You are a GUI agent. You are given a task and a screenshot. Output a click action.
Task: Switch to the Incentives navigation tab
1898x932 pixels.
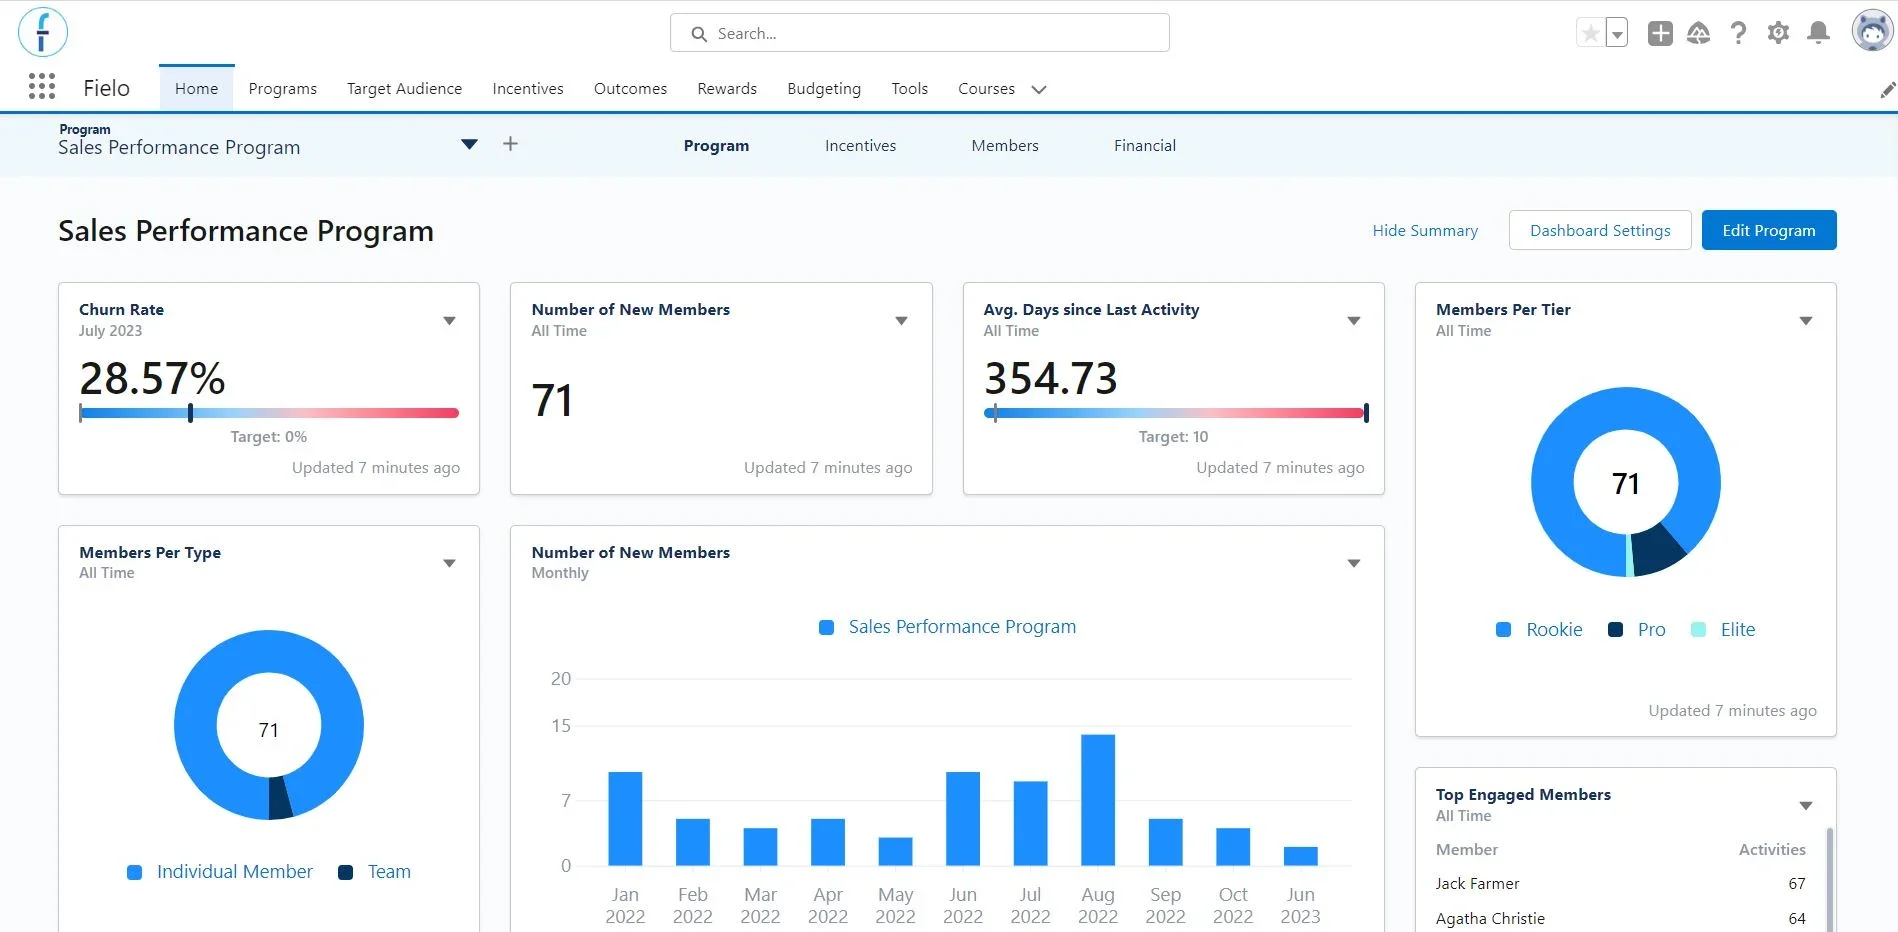[x=527, y=89]
